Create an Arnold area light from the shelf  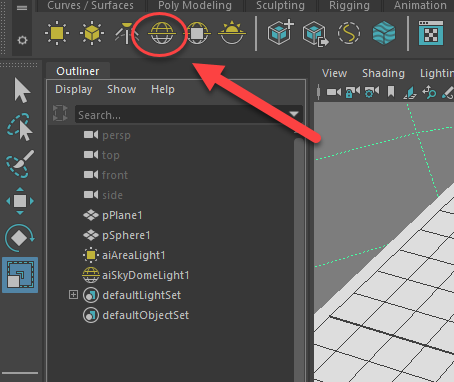[x=57, y=33]
